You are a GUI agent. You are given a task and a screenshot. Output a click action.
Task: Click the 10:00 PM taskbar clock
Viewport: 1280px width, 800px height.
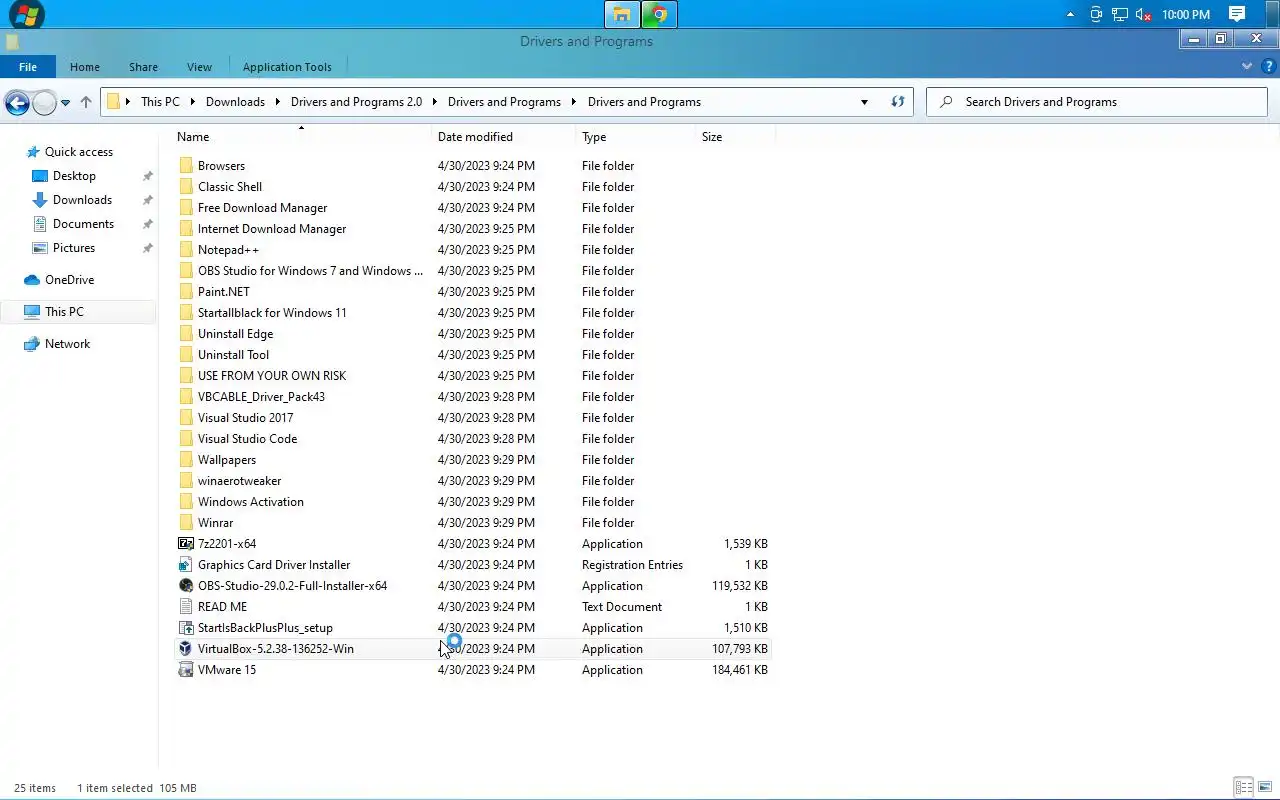pyautogui.click(x=1186, y=15)
